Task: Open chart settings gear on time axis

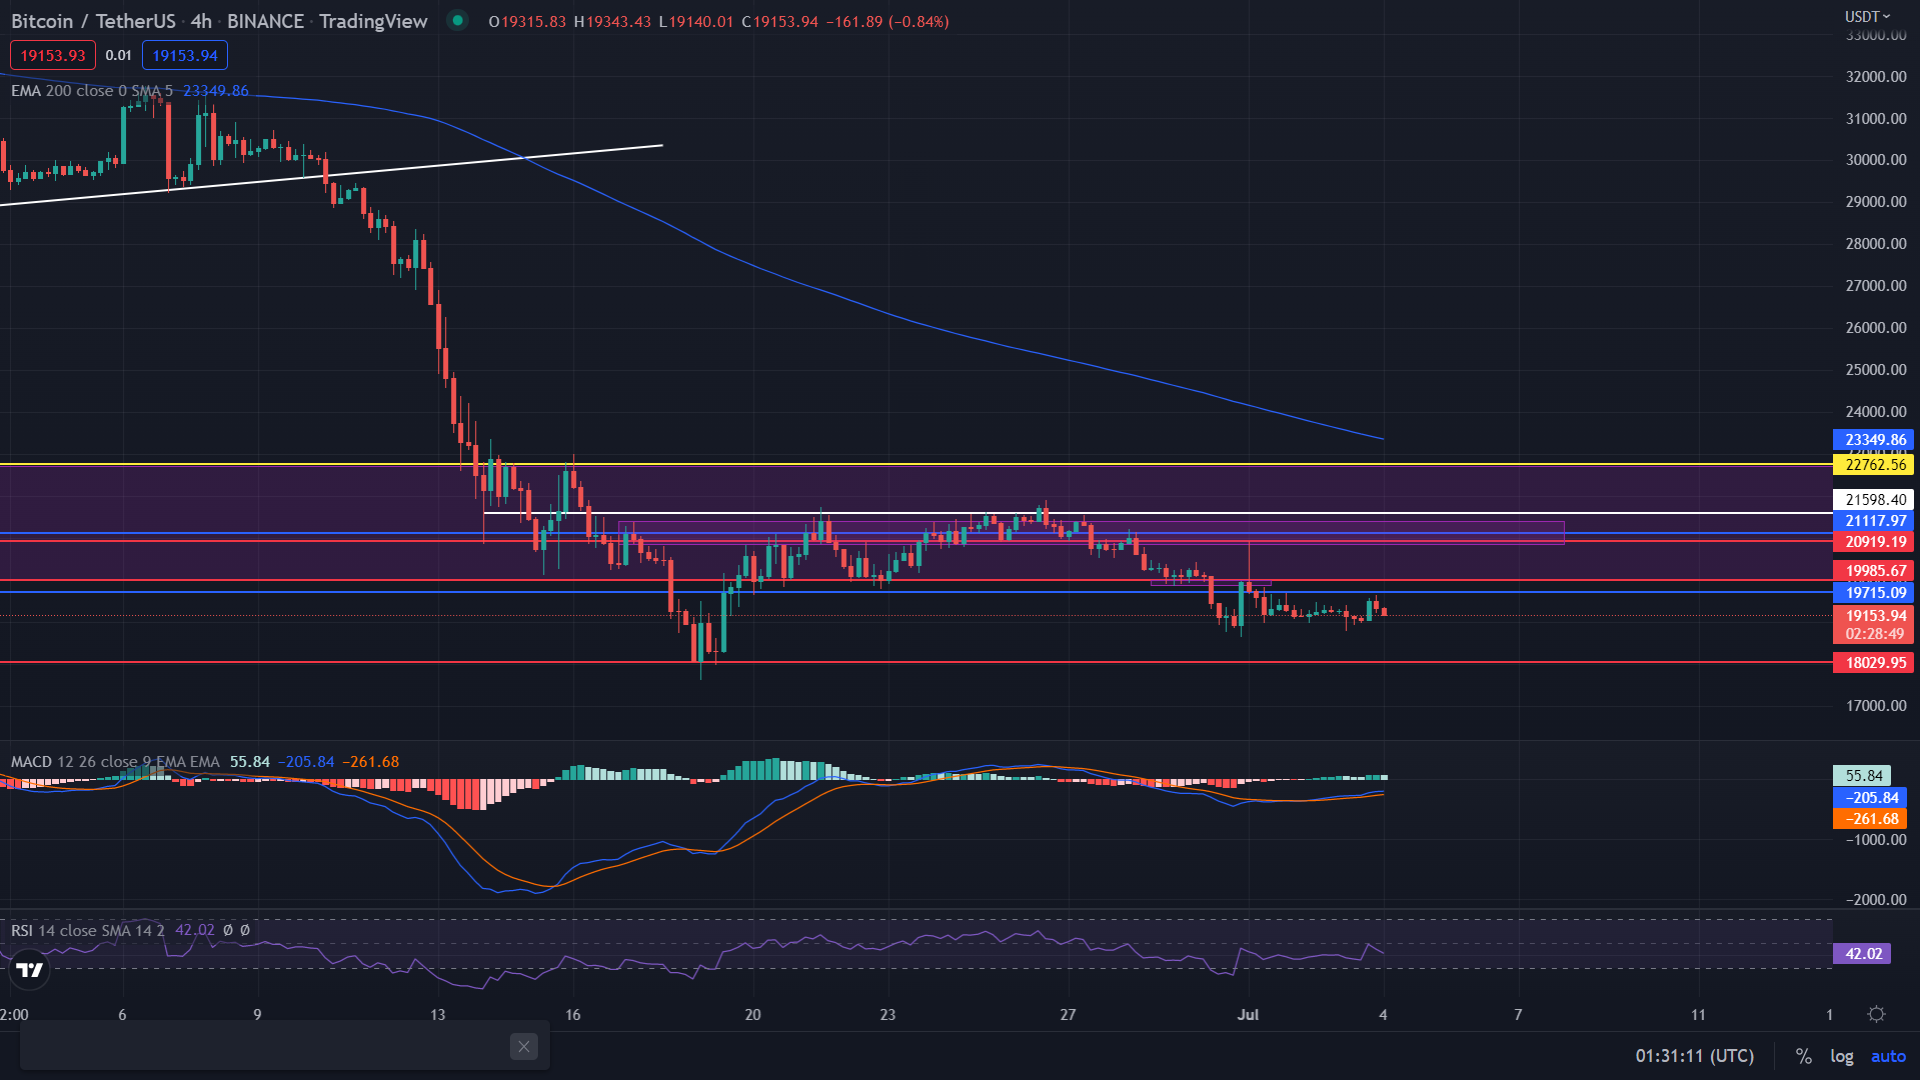Action: coord(1876,1014)
